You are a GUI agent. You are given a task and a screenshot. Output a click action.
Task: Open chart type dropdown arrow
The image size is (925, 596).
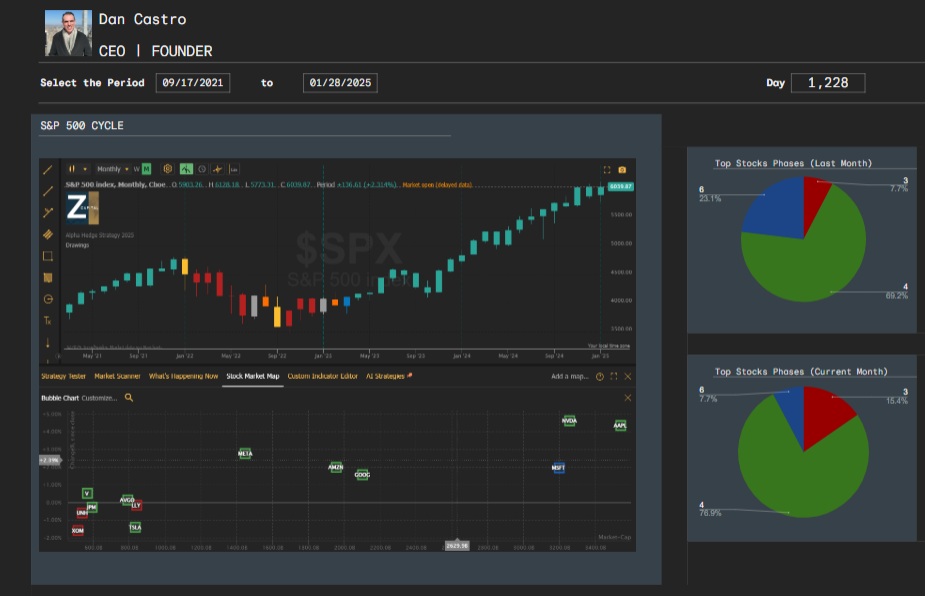click(x=85, y=169)
